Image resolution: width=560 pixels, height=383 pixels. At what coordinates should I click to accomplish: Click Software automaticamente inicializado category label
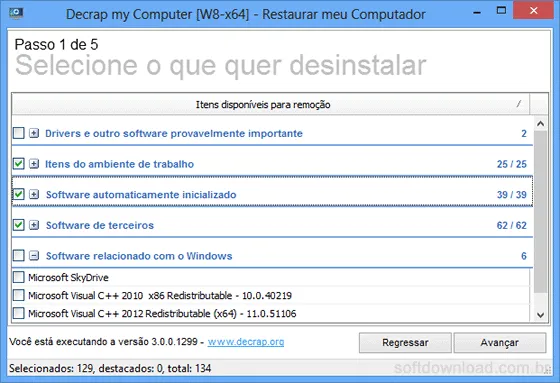141,195
